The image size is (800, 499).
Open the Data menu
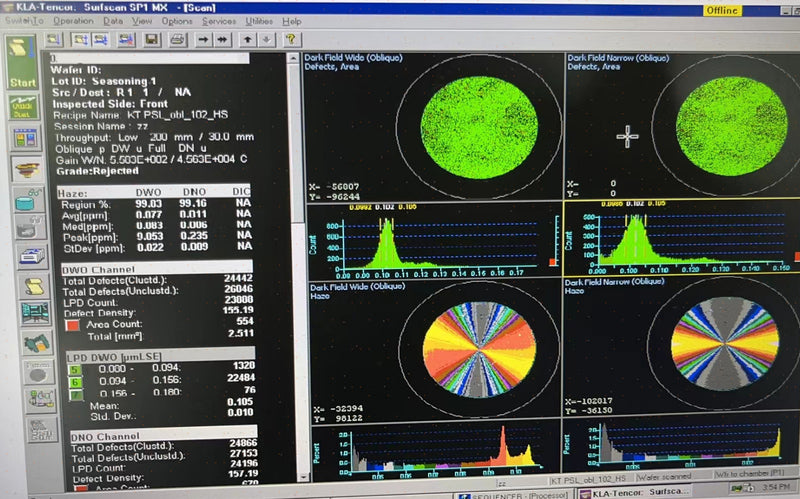(x=113, y=21)
